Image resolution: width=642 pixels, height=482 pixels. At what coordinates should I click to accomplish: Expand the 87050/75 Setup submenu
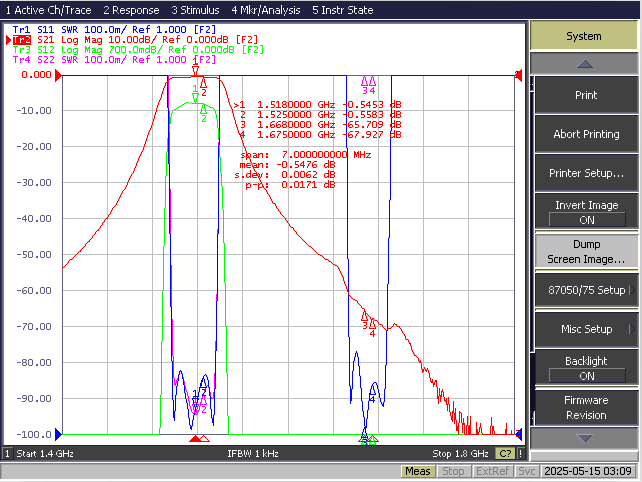tap(586, 290)
